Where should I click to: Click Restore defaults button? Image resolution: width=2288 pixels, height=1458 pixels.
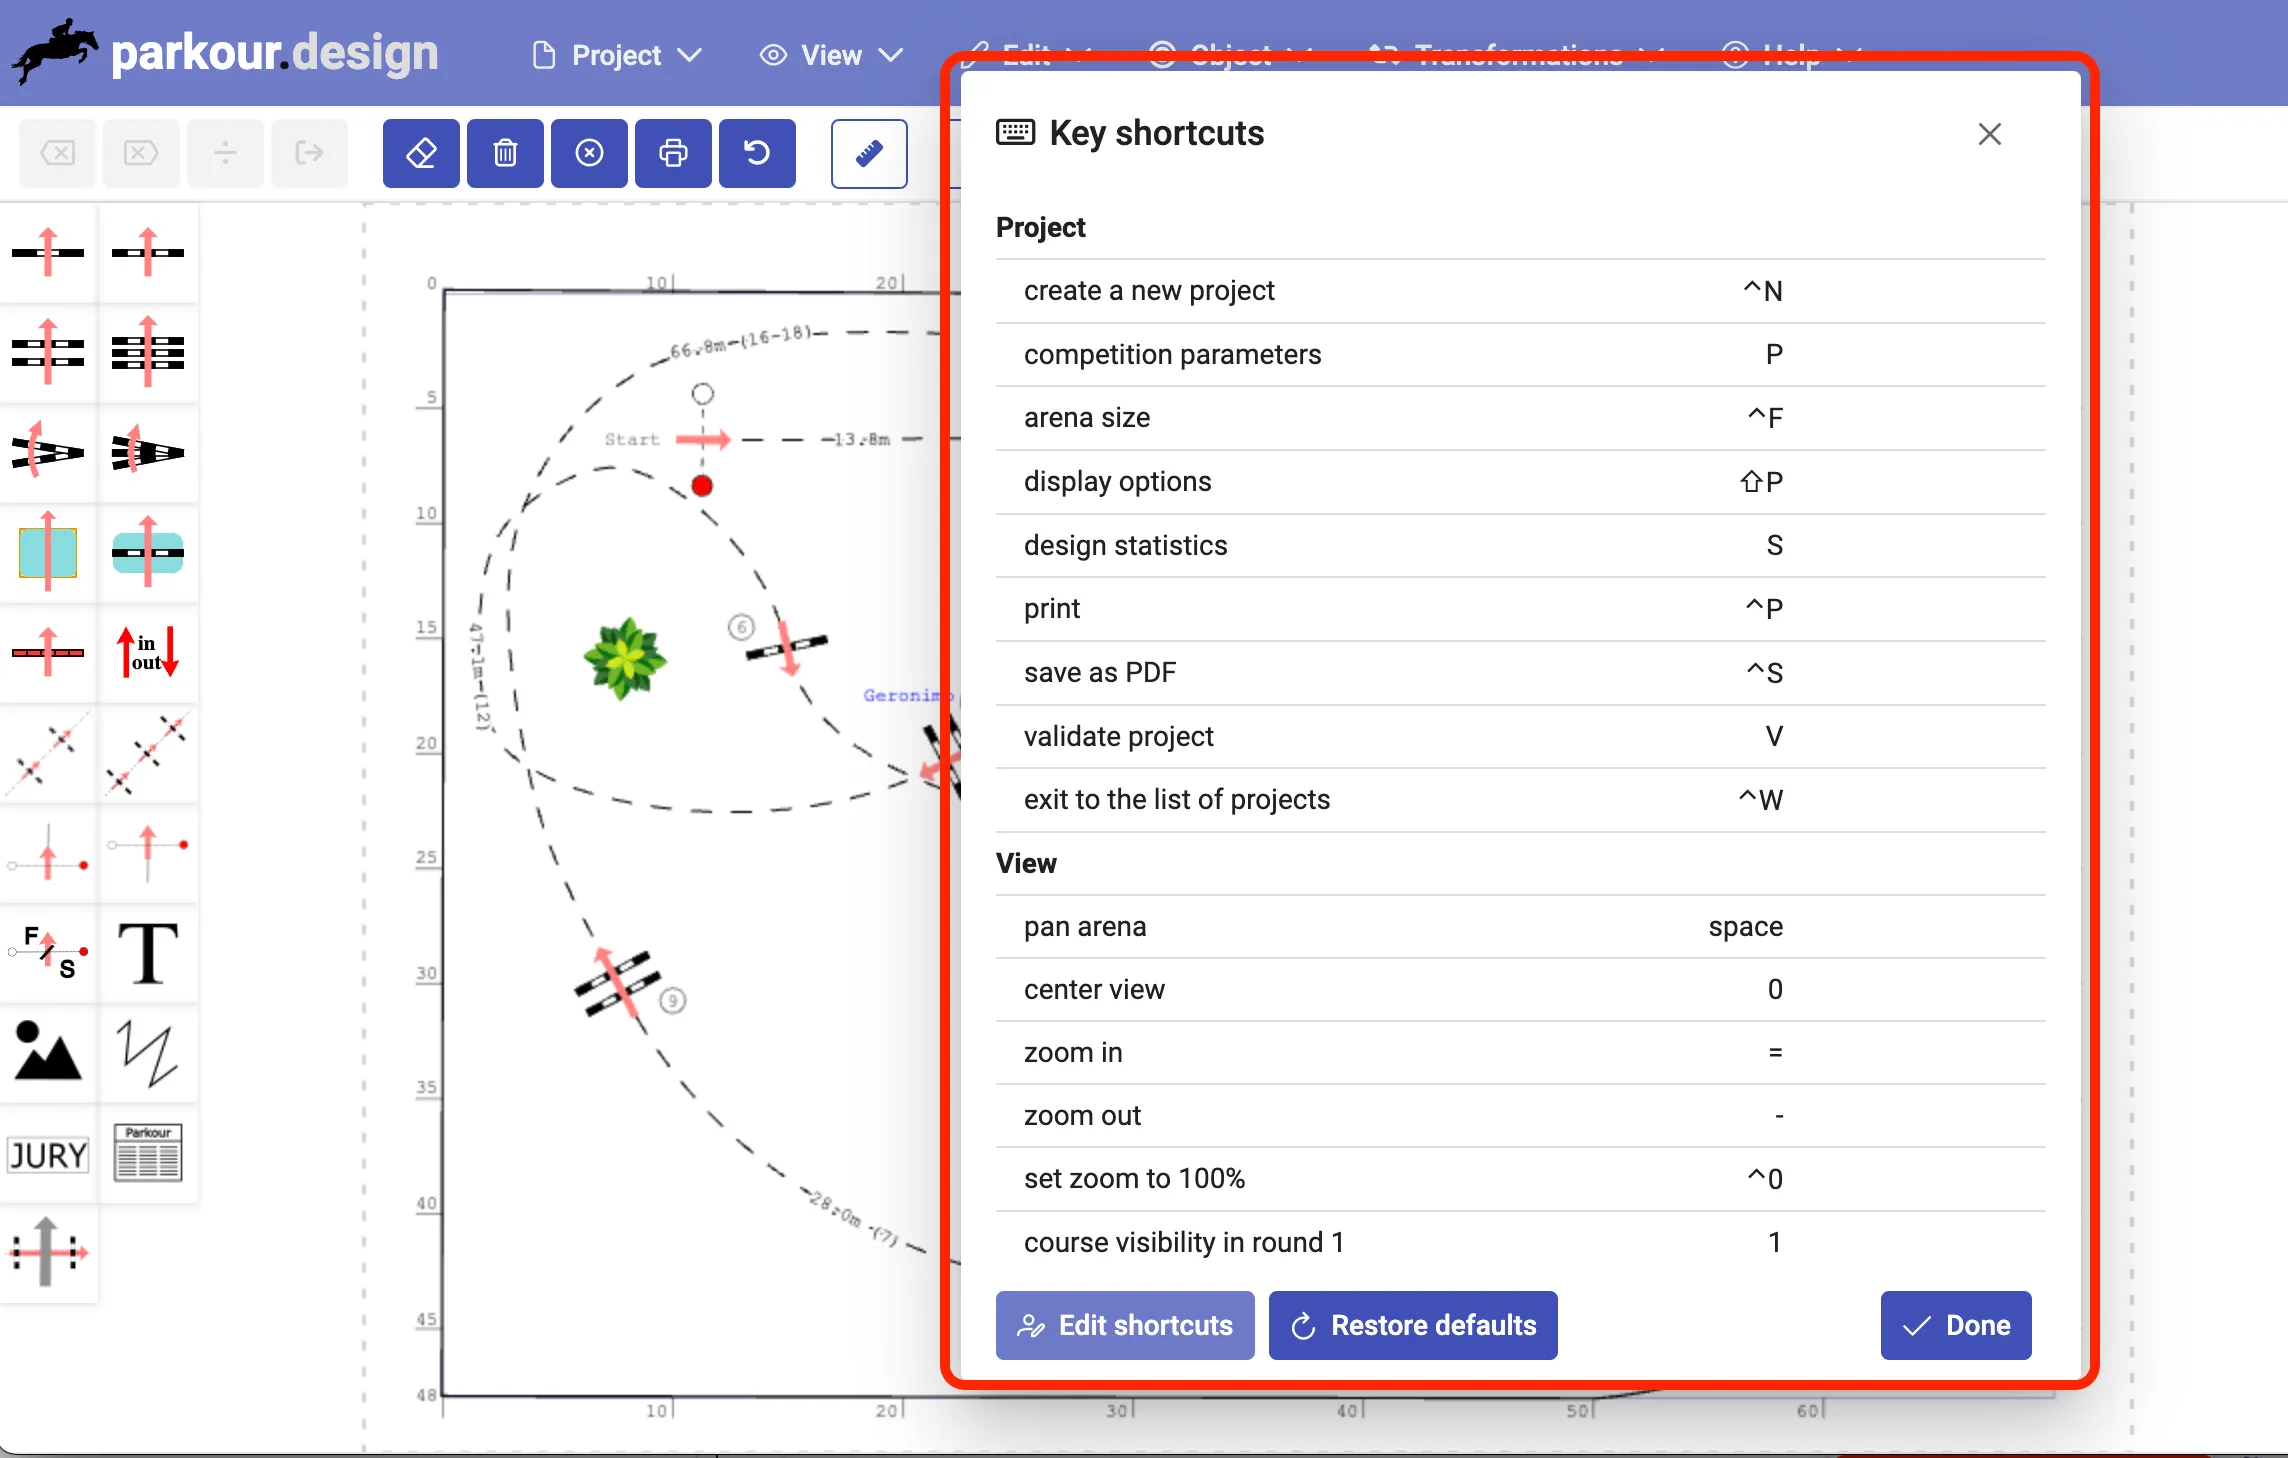[x=1413, y=1325]
